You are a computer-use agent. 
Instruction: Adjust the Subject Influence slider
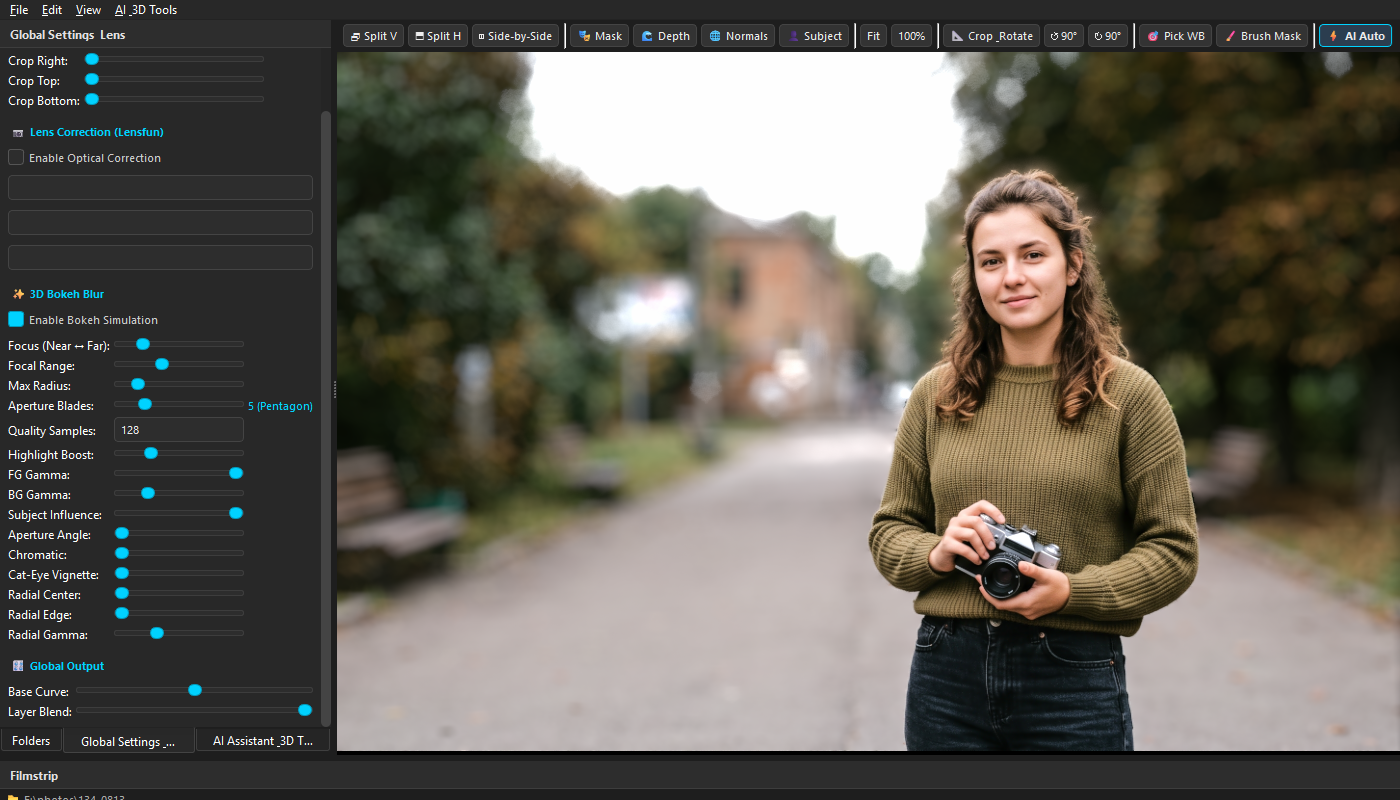click(179, 513)
